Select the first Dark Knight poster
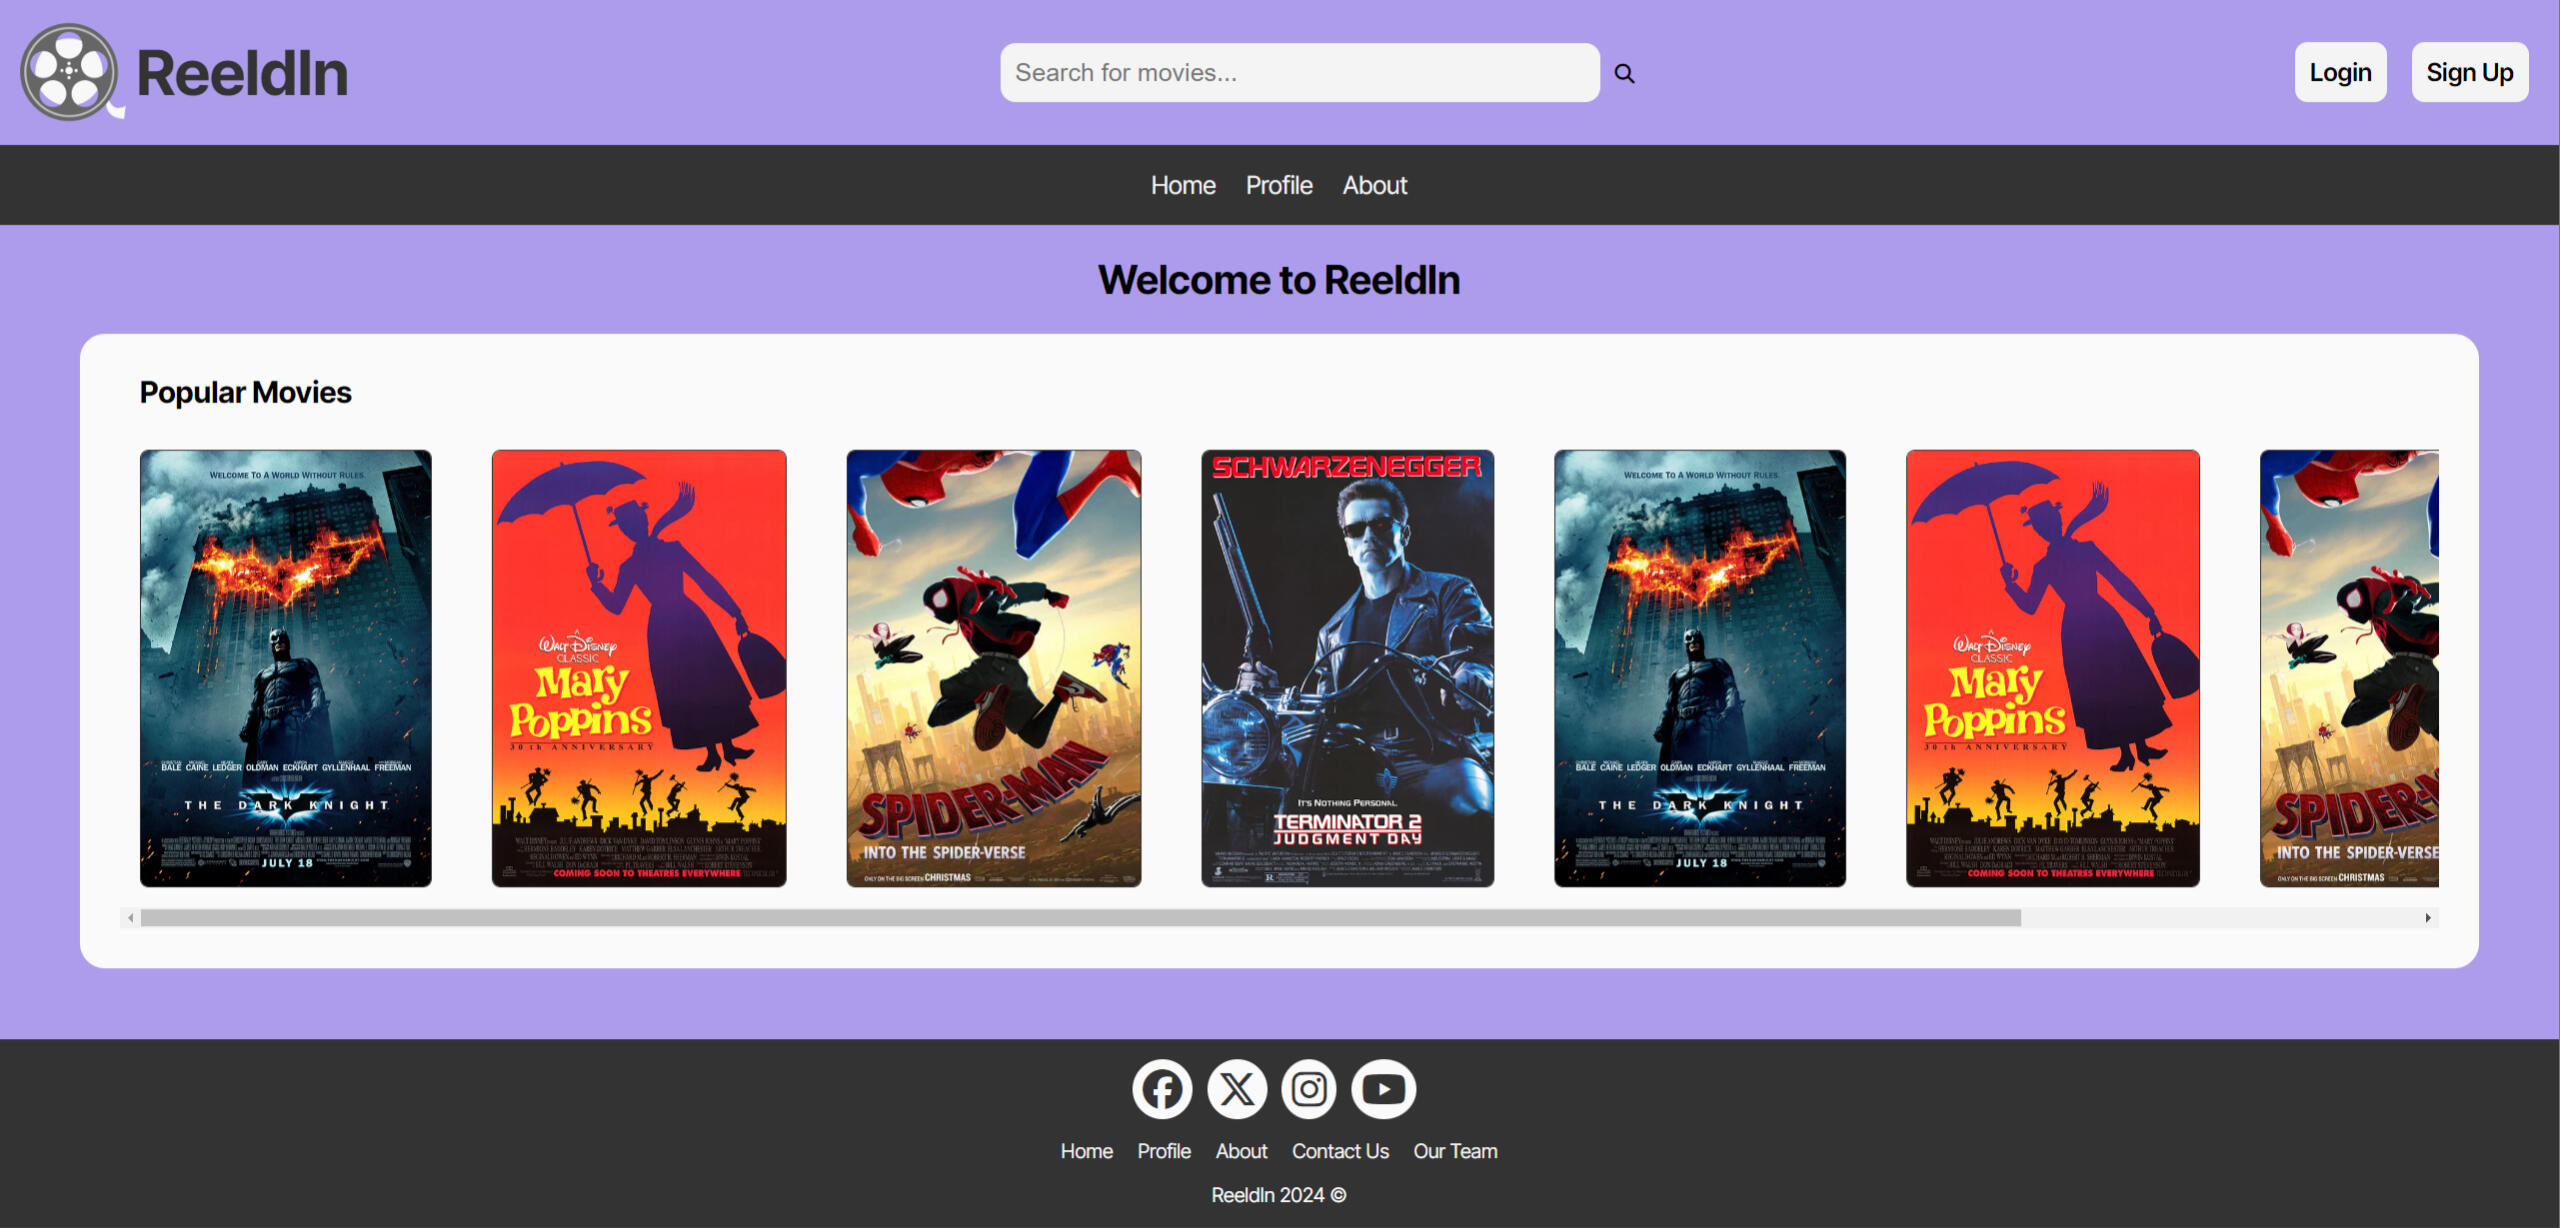 pos(286,668)
